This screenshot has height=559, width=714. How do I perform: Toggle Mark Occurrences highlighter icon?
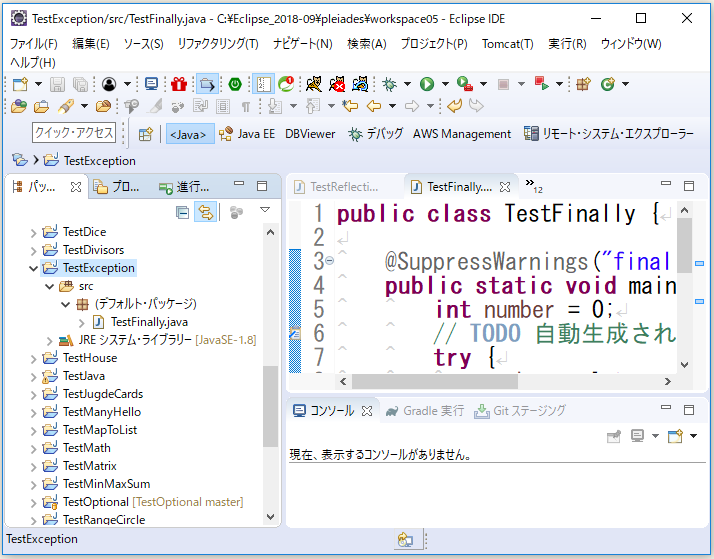tap(155, 107)
